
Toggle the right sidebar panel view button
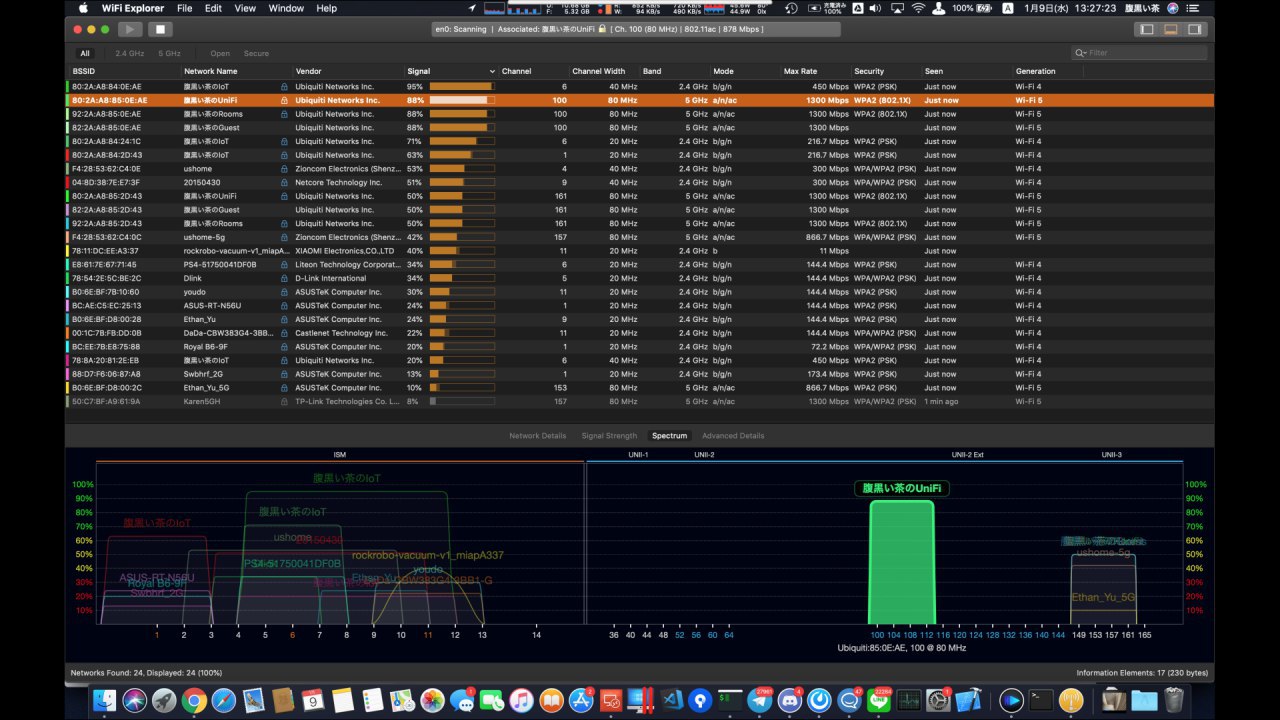1194,30
